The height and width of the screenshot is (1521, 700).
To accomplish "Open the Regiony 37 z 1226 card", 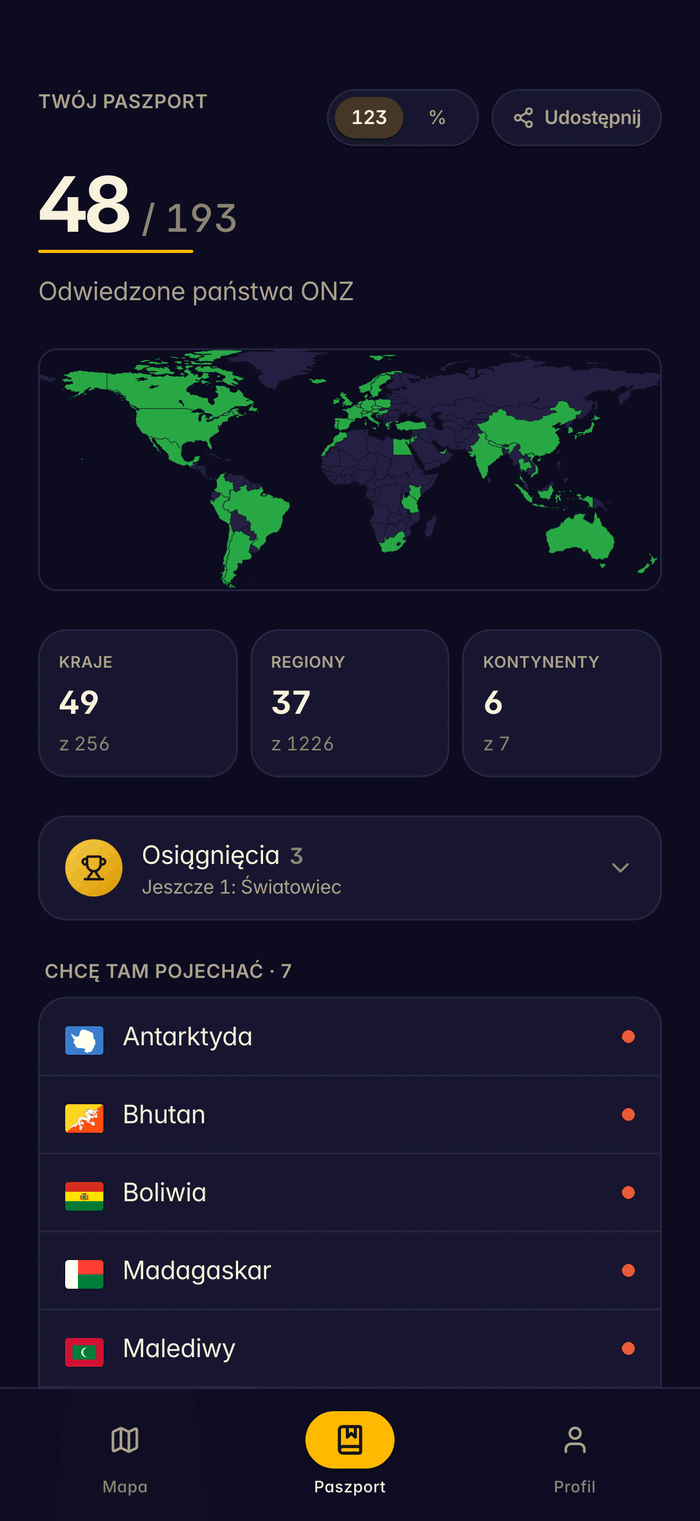I will (350, 703).
